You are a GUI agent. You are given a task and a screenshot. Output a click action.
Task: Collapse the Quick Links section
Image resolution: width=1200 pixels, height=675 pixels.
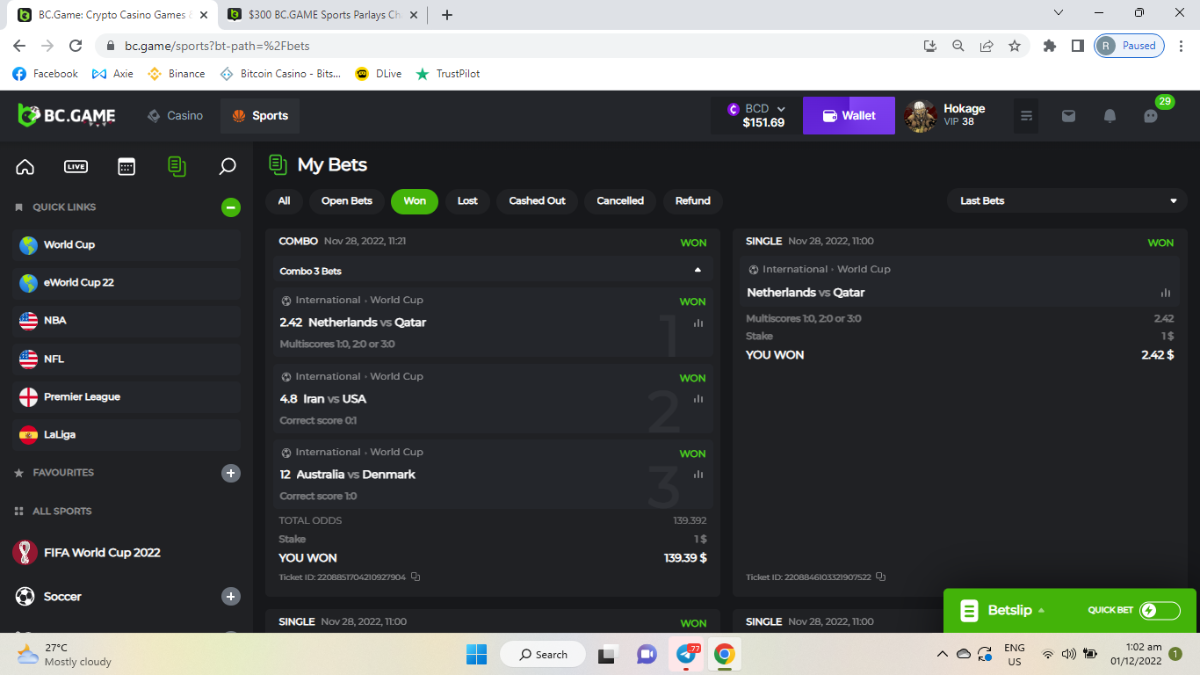click(231, 207)
